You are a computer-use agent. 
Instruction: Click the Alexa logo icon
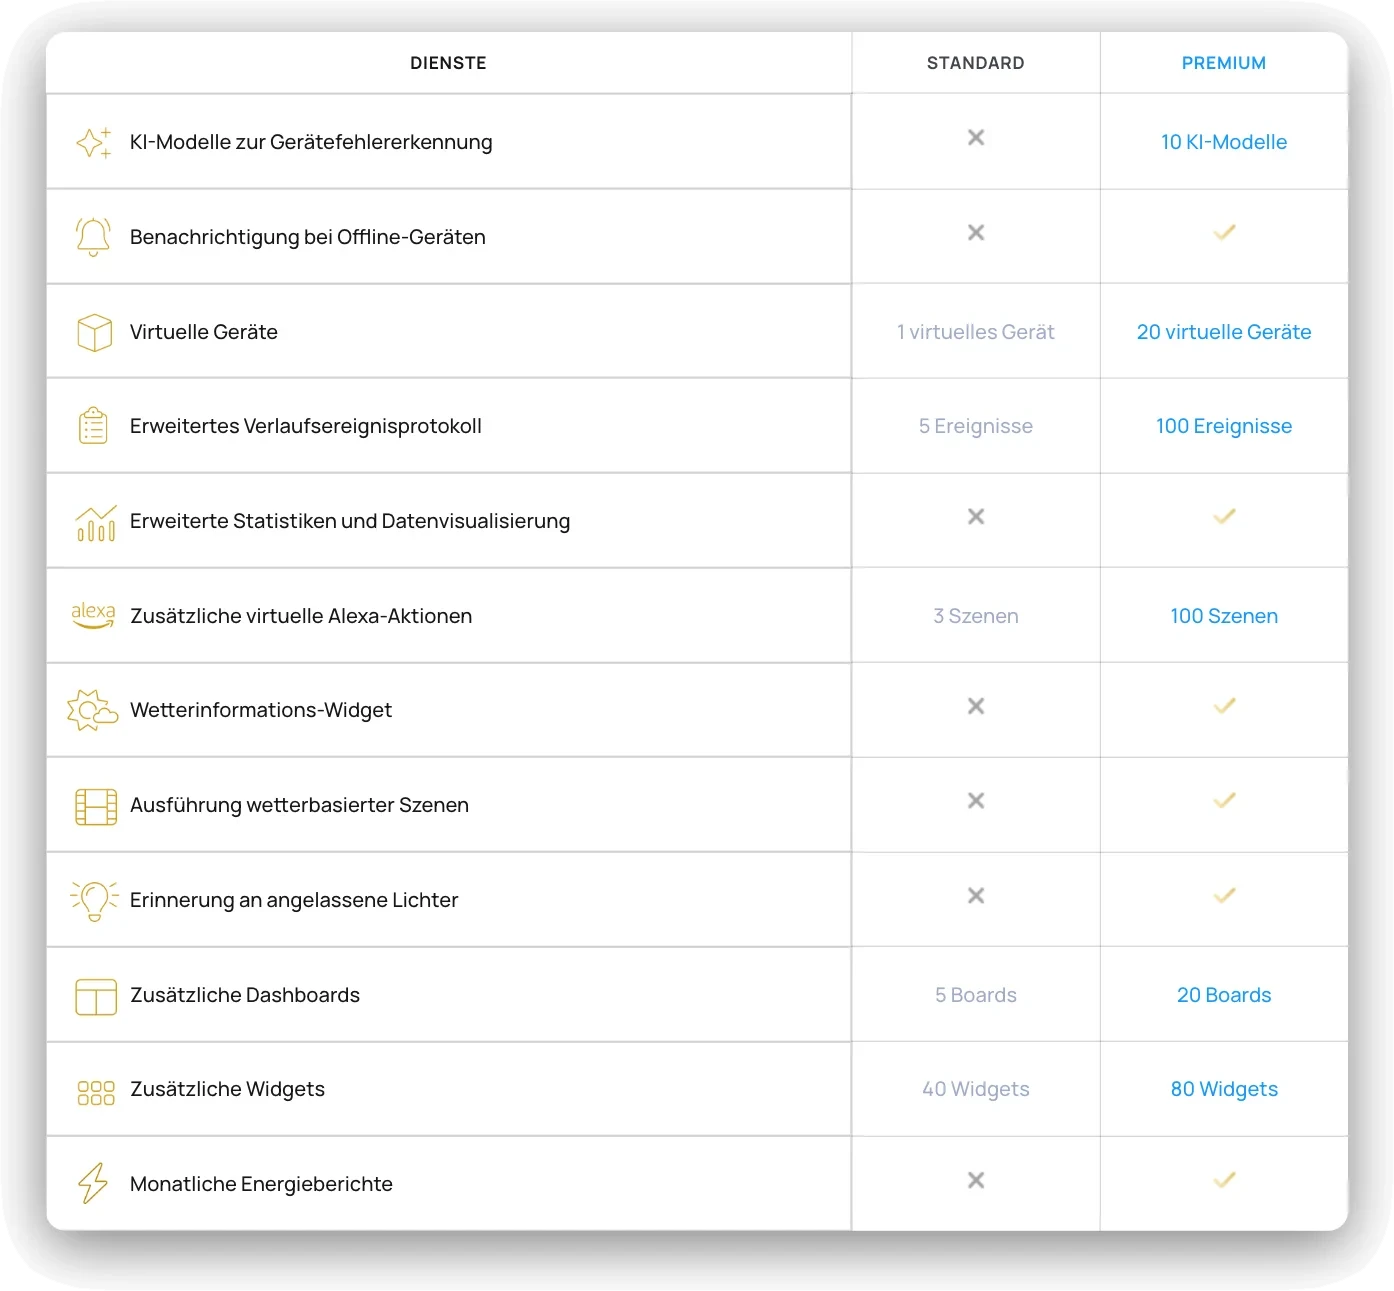(x=93, y=615)
